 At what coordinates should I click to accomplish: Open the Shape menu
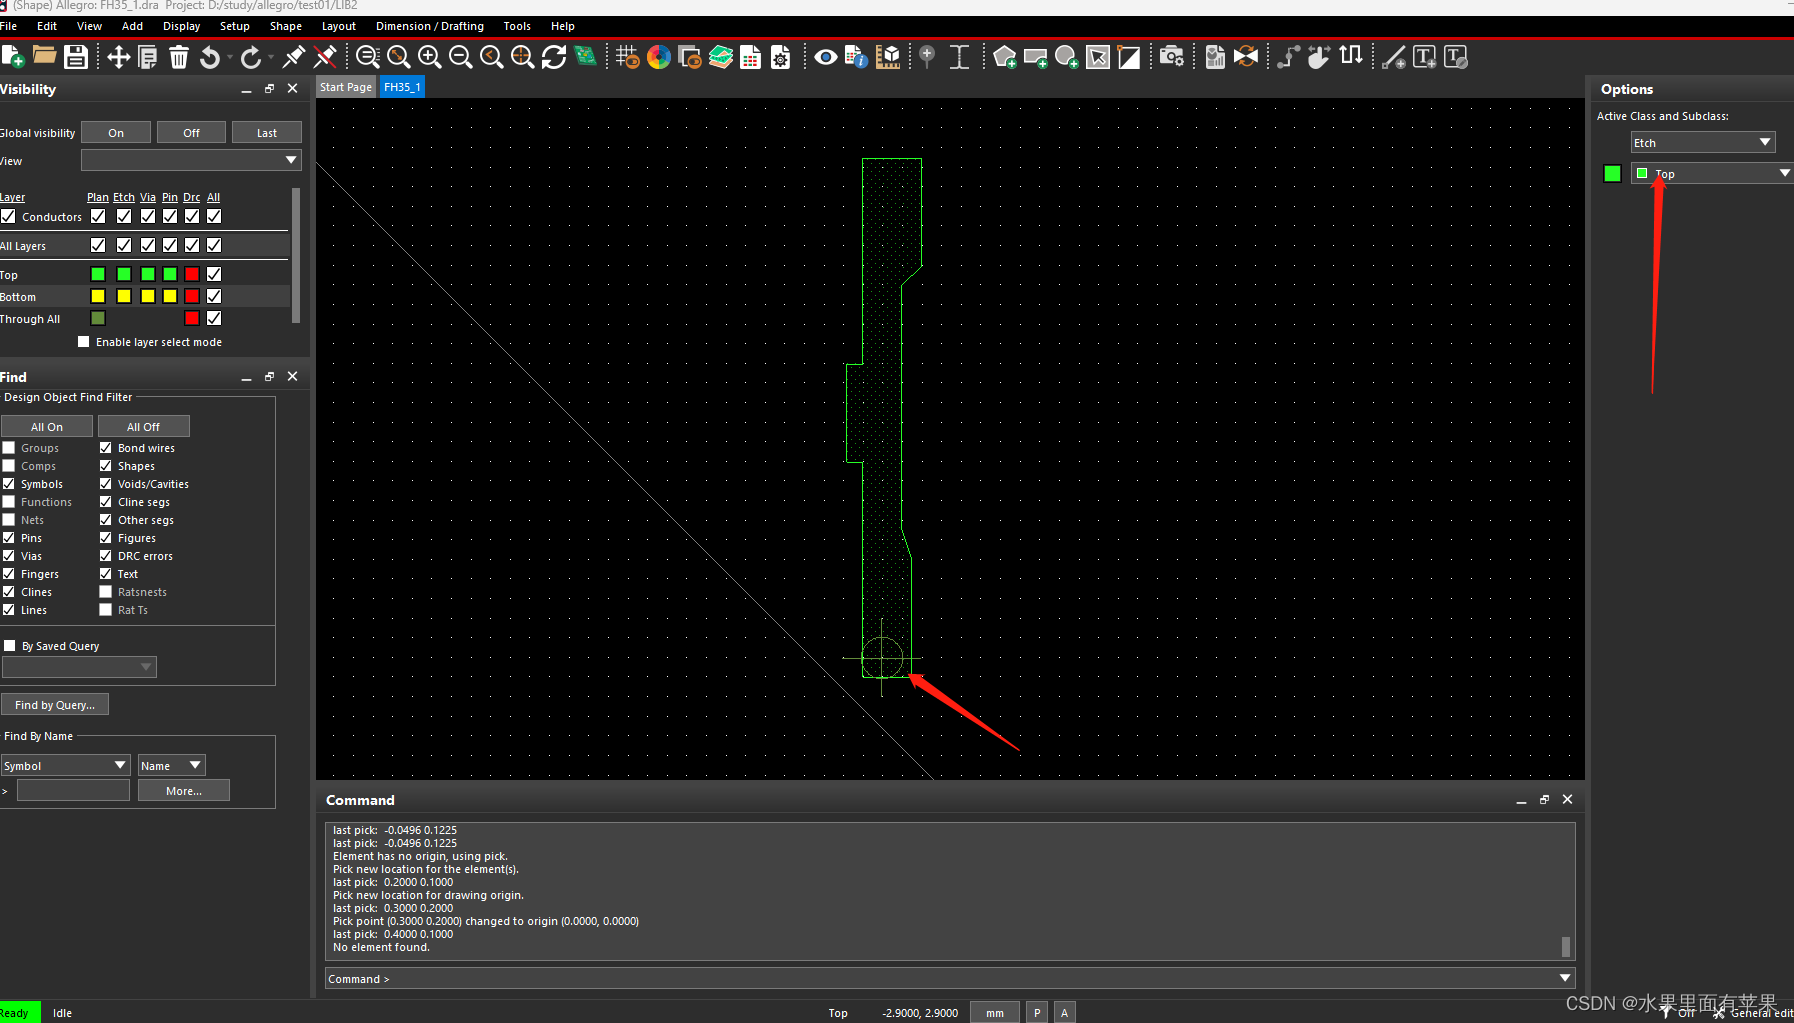(285, 26)
